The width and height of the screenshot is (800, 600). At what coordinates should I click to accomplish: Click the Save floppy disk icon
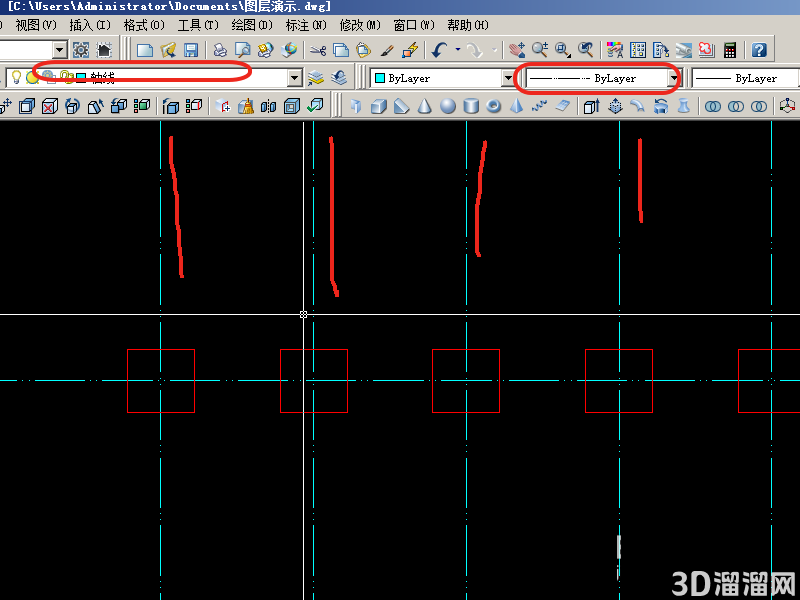191,50
